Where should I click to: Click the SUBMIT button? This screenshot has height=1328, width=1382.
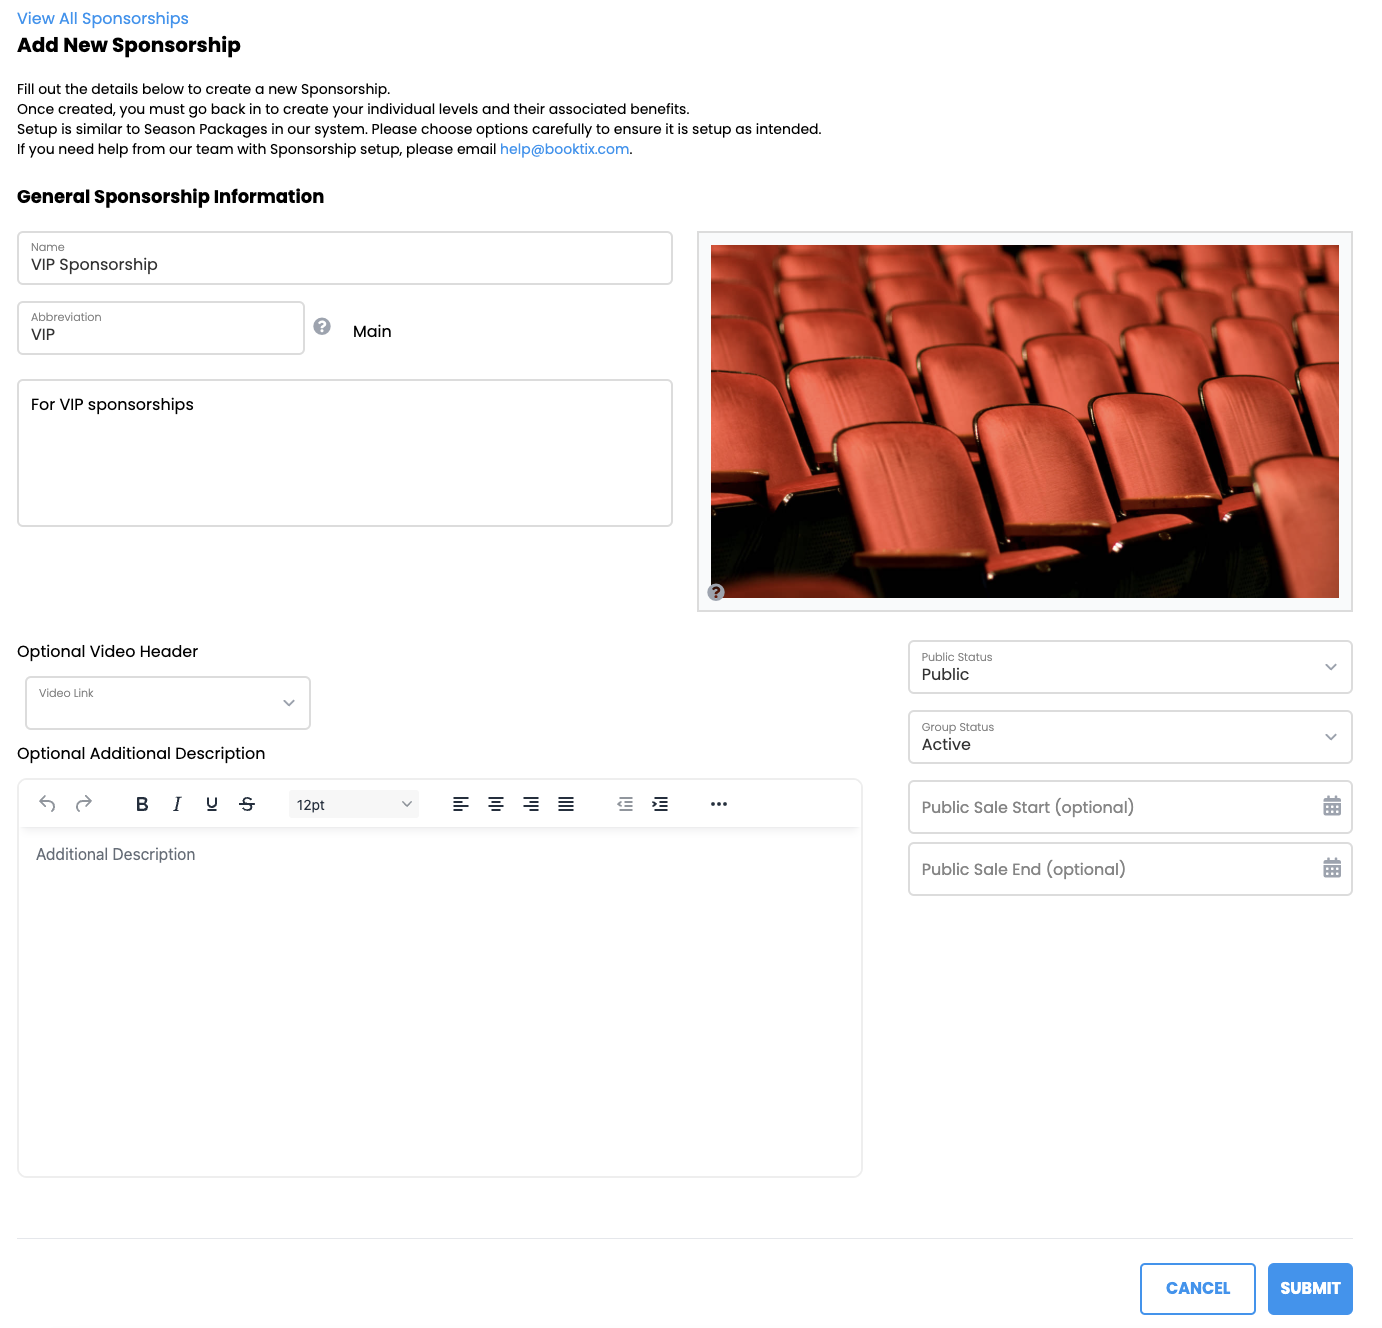click(1310, 1289)
